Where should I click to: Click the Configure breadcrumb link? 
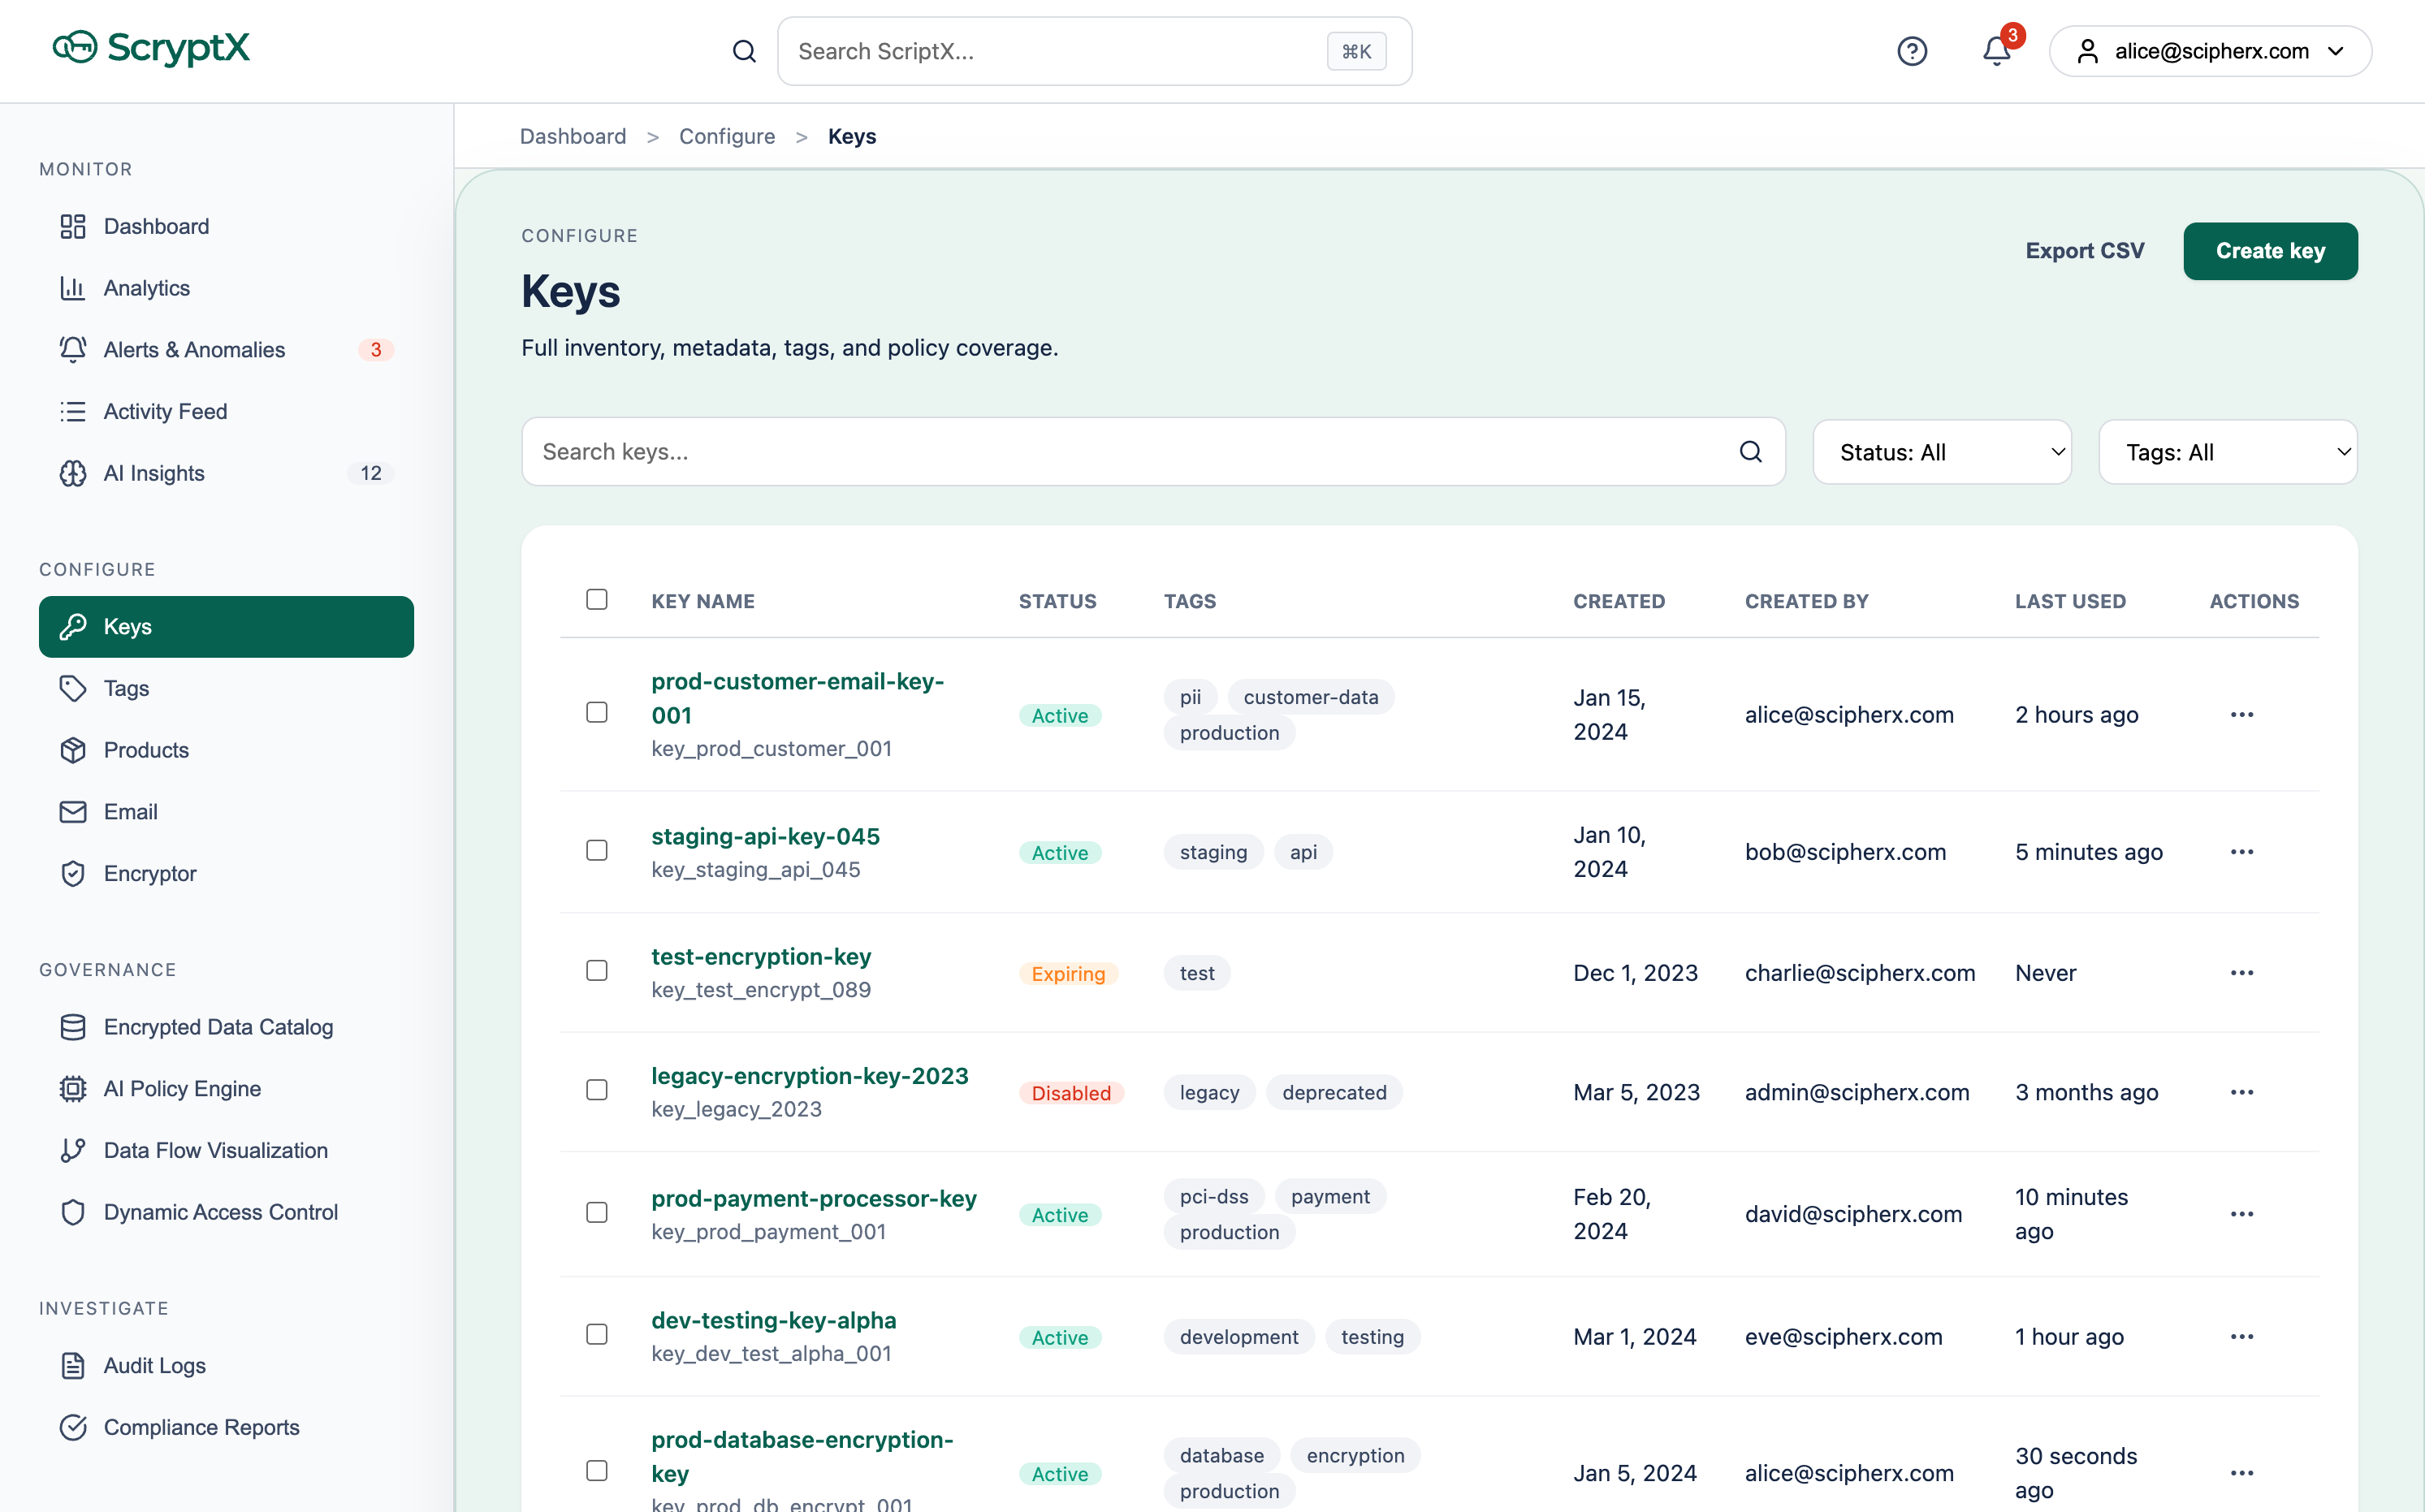727,136
